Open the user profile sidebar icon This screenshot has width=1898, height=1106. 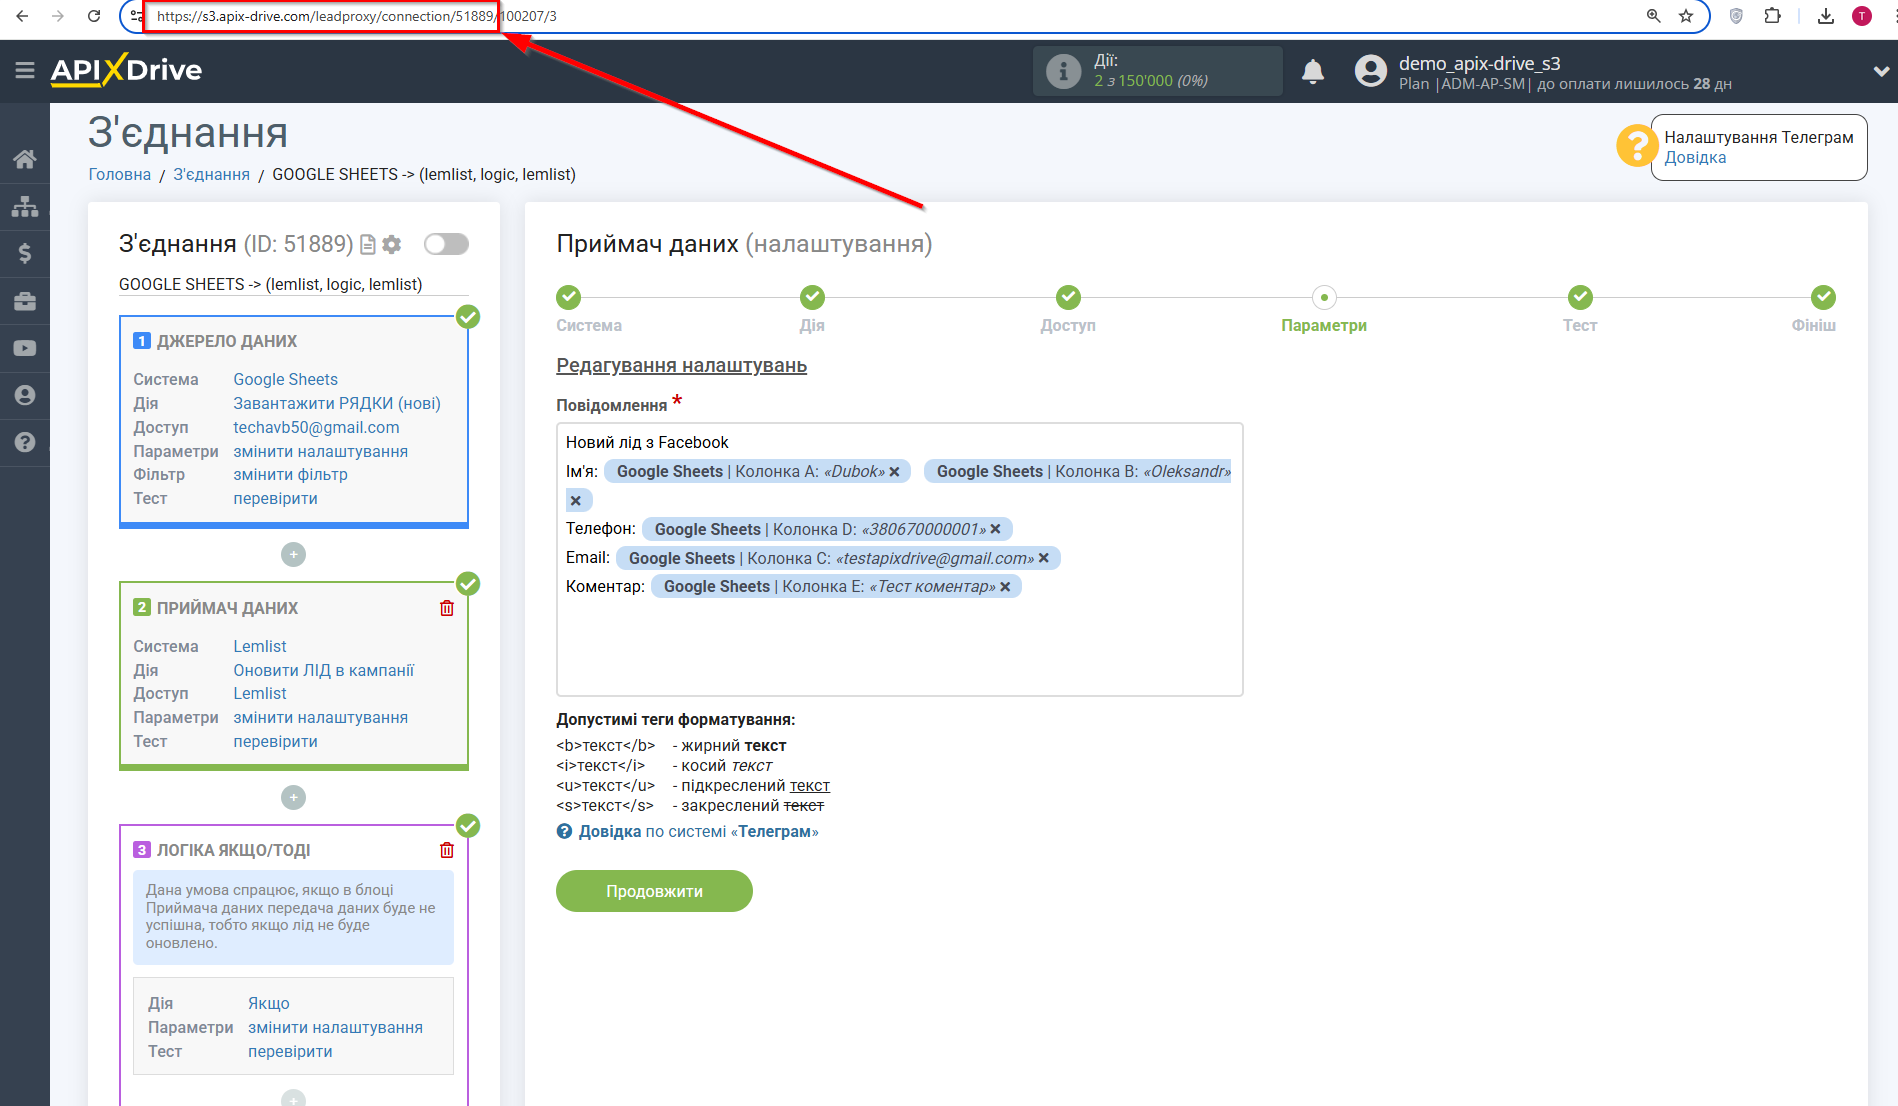point(25,395)
